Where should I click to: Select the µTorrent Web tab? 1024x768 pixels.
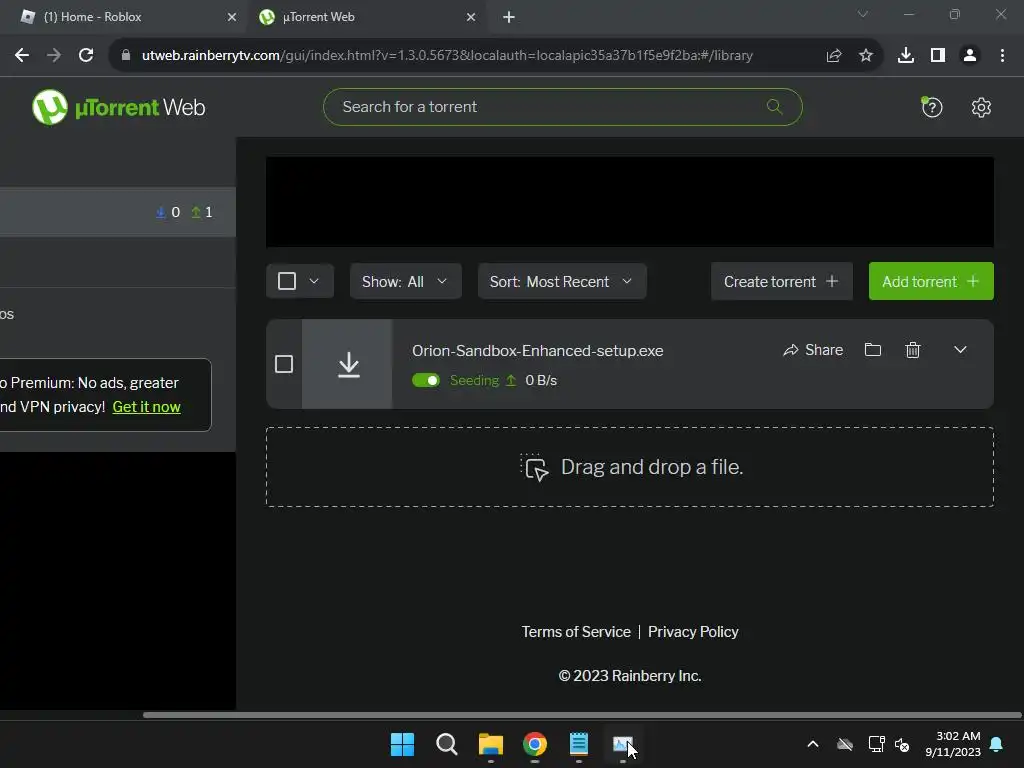367,17
